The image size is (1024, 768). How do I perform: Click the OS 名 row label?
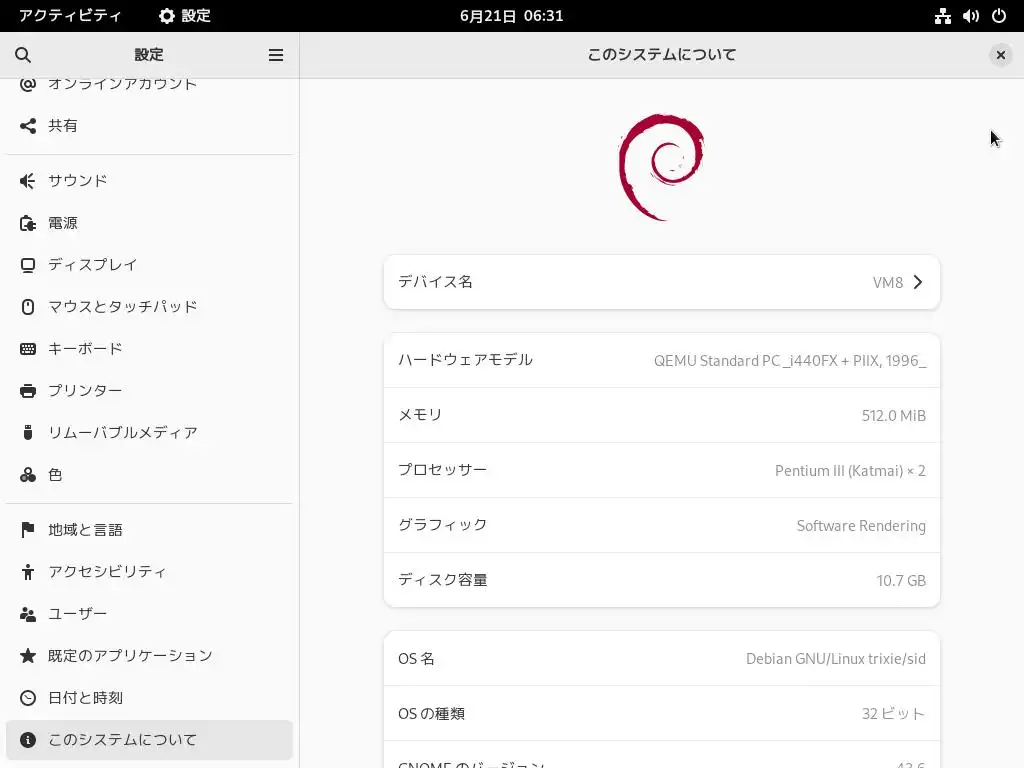click(x=416, y=658)
